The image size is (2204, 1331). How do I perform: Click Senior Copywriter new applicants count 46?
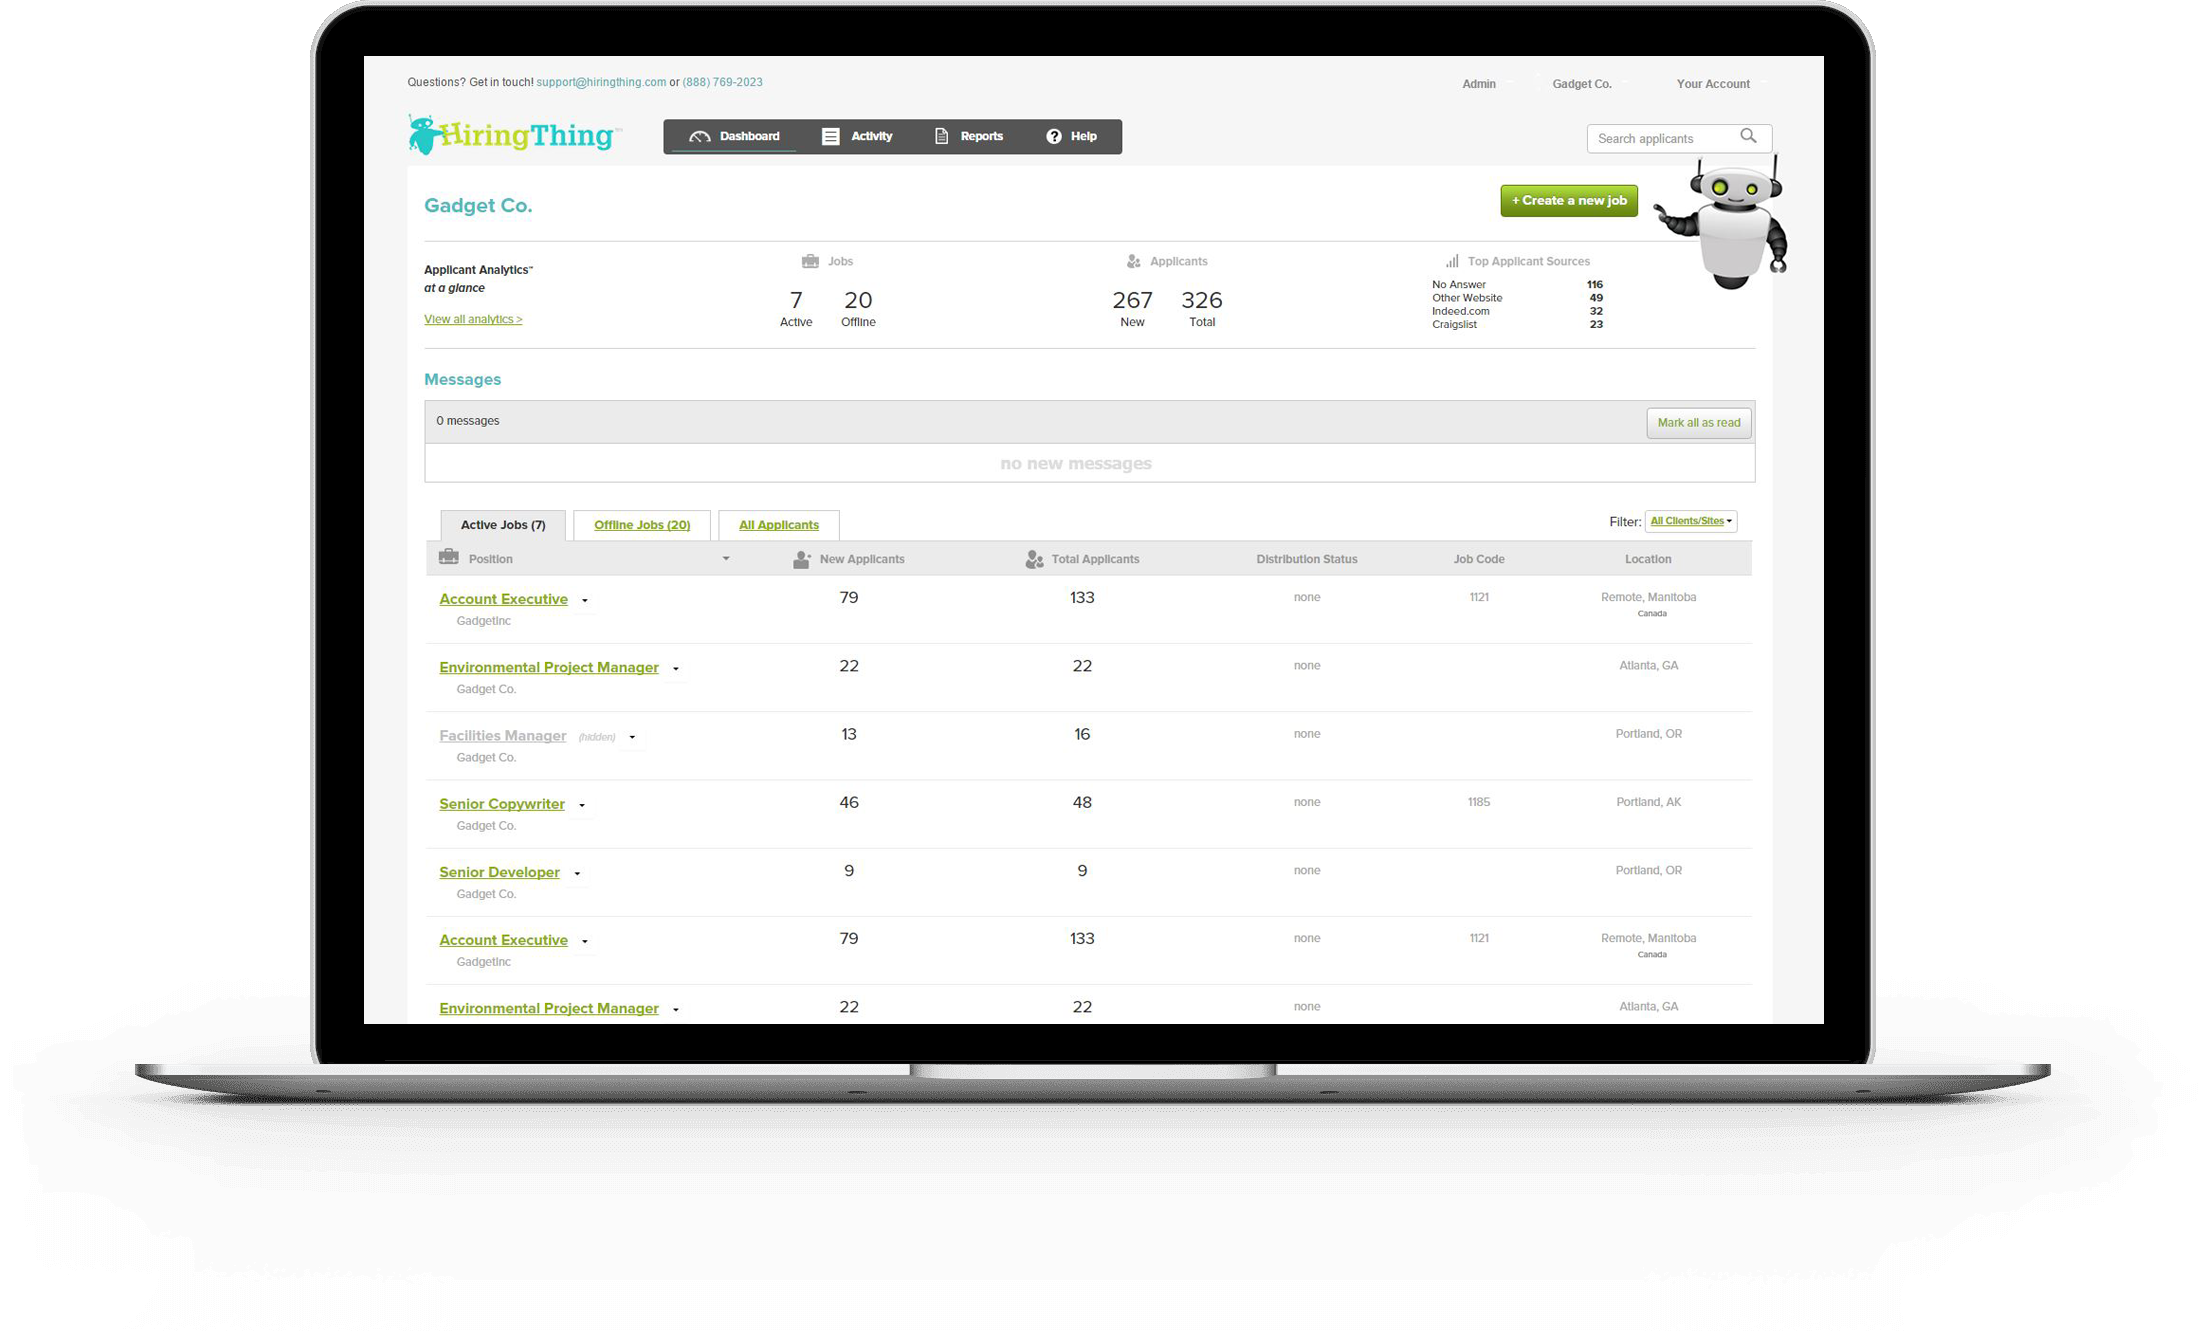pos(849,802)
